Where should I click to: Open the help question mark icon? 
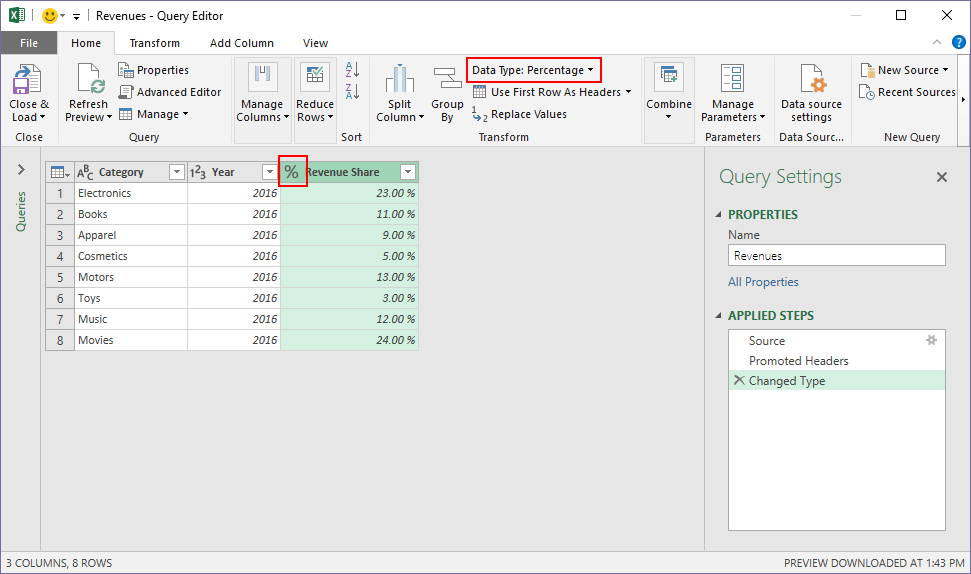[959, 43]
